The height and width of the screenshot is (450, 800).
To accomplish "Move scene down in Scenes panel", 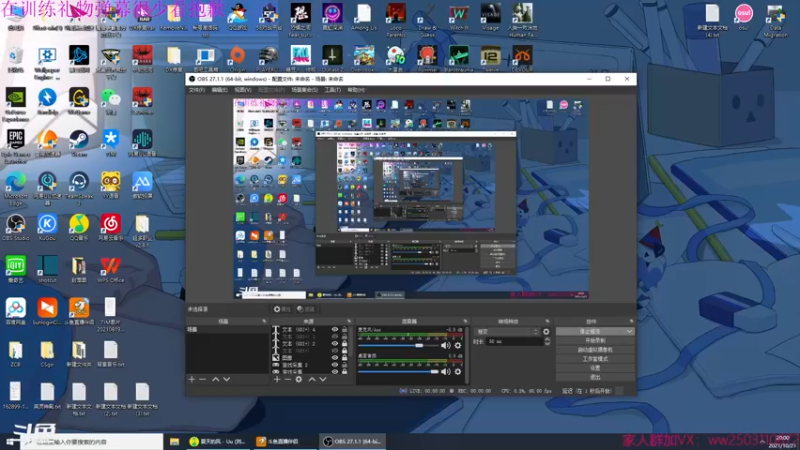I will [227, 380].
